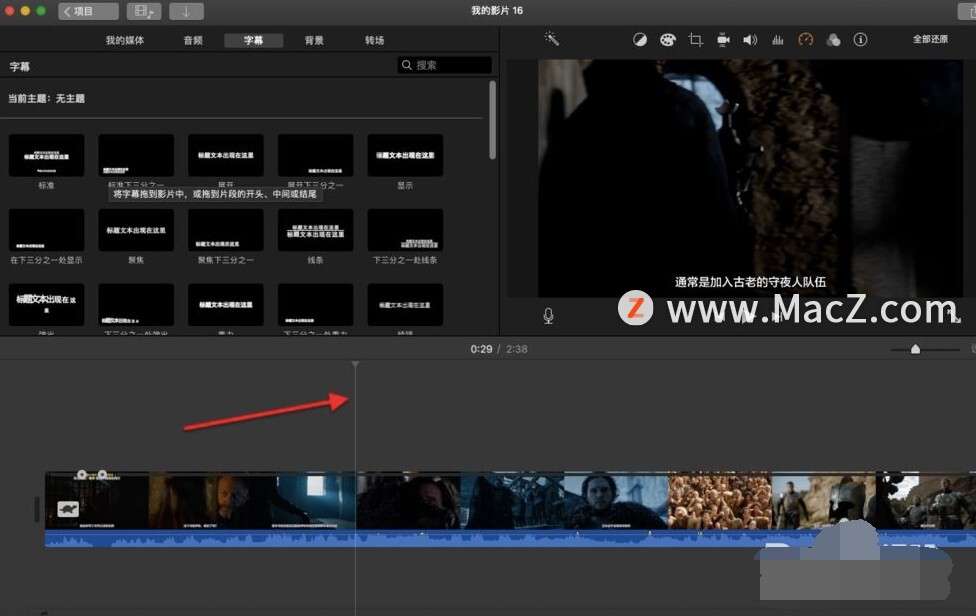Click the turtle slow-motion icon on clip
Screen dimensions: 976x616
pyautogui.click(x=68, y=510)
